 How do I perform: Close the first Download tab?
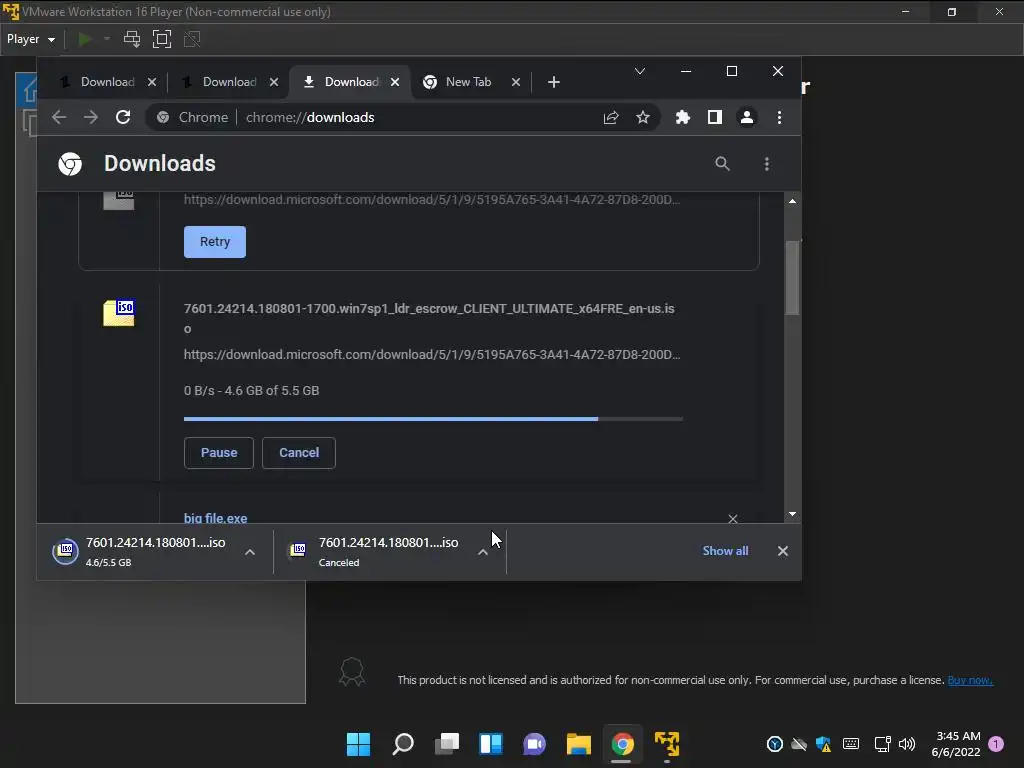(x=152, y=82)
